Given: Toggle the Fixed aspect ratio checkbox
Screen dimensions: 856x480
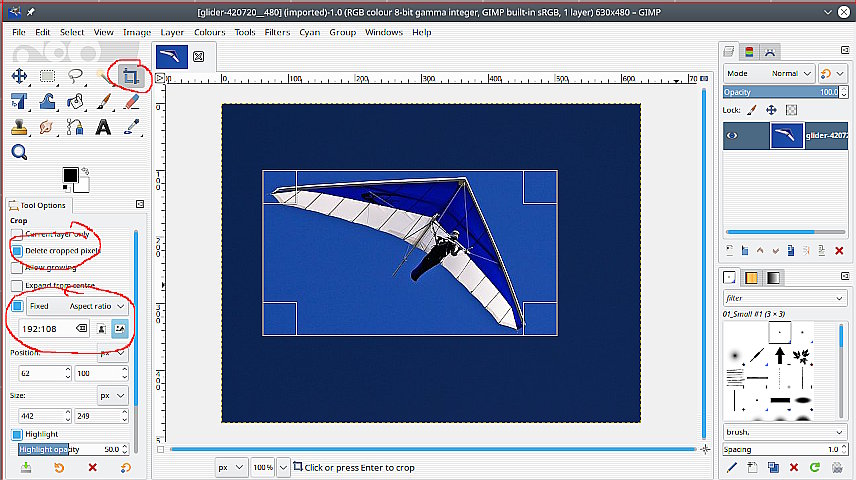Looking at the screenshot, I should coord(17,306).
